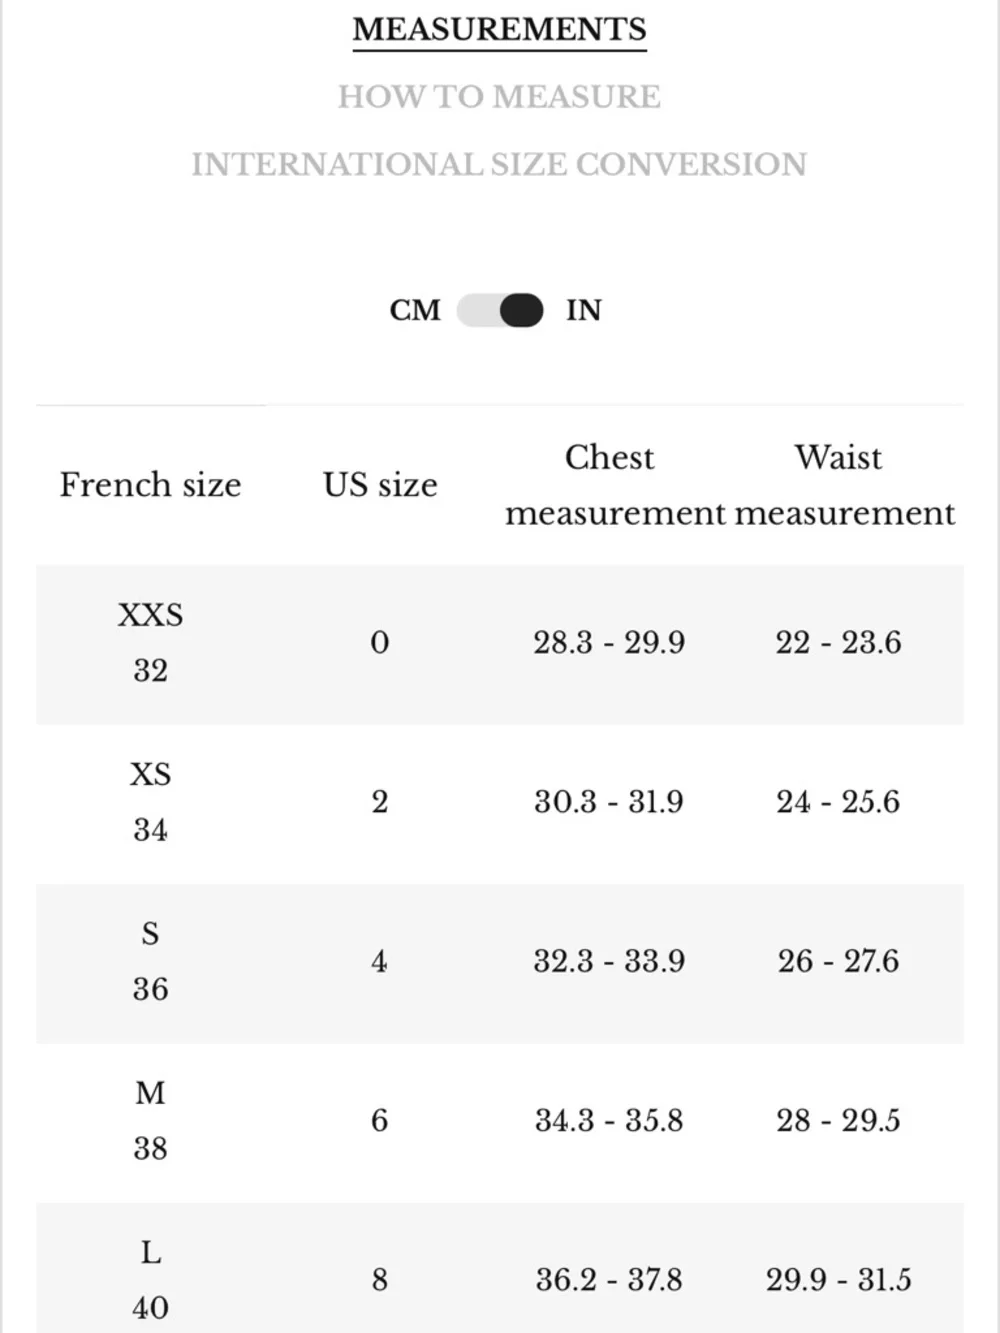1000x1333 pixels.
Task: Select the Measurements tab
Action: tap(499, 30)
